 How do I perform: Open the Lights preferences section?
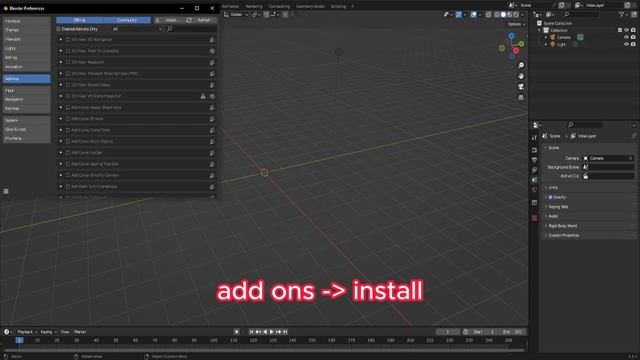click(x=27, y=48)
